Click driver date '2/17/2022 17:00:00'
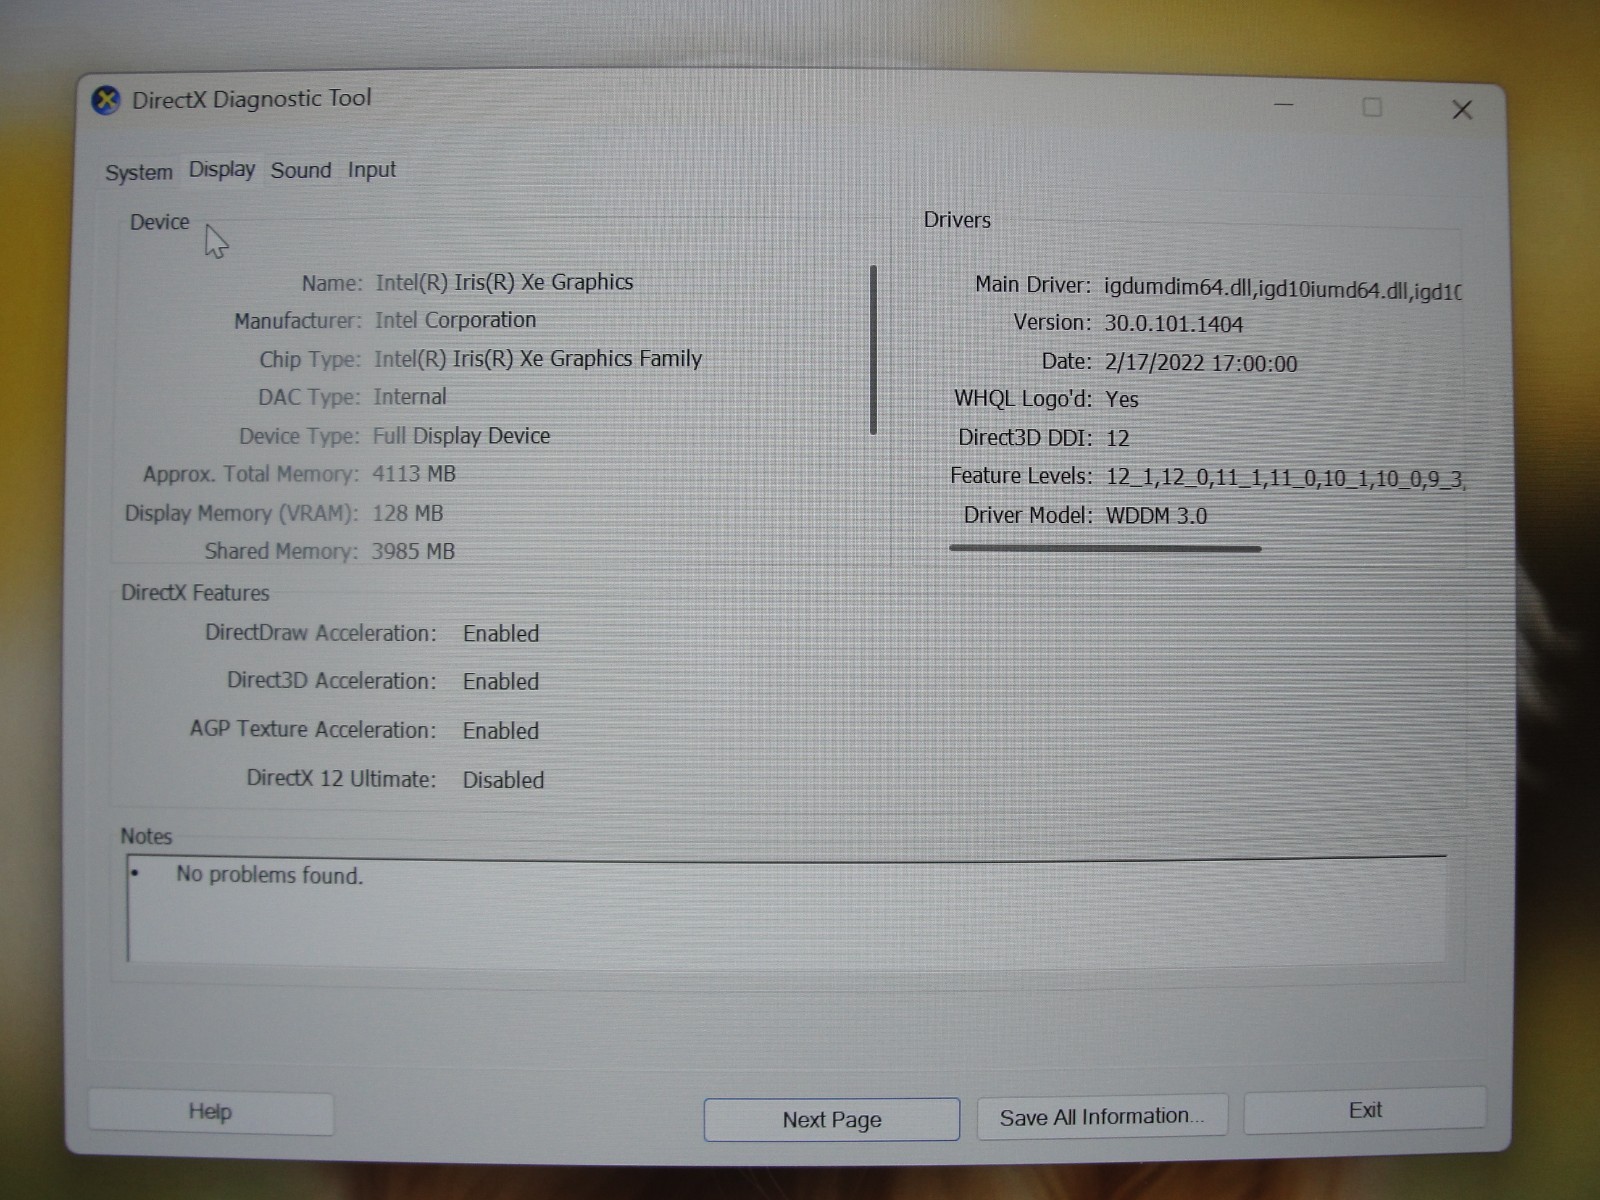Image resolution: width=1600 pixels, height=1200 pixels. pos(1201,363)
